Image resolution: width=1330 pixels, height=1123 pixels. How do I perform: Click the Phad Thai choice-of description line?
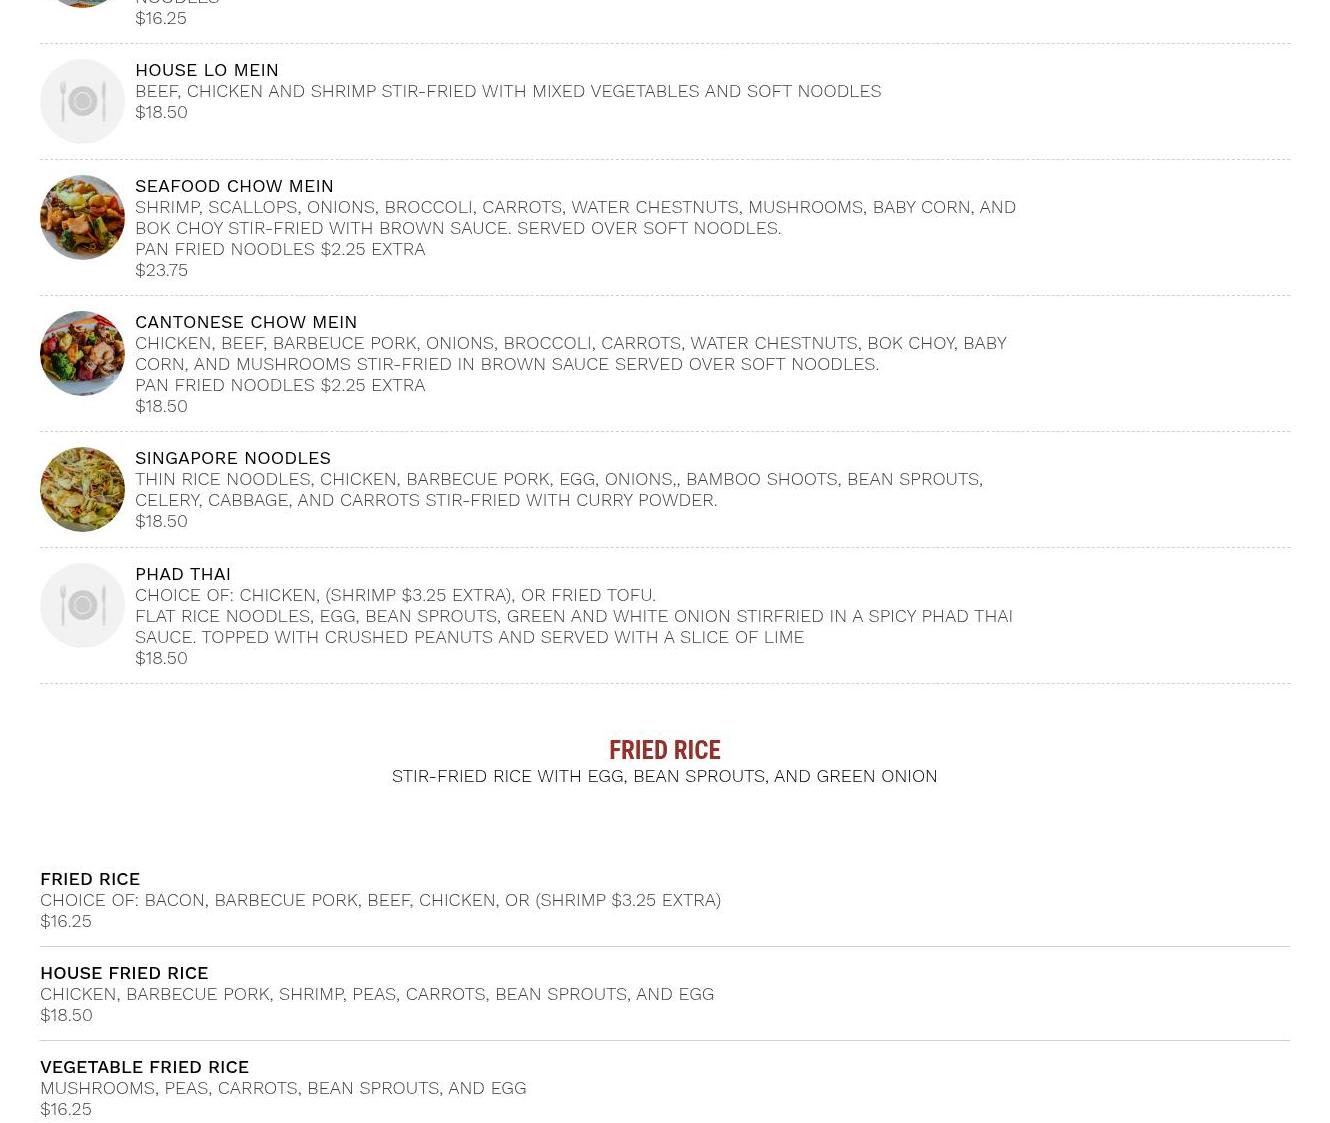[395, 595]
